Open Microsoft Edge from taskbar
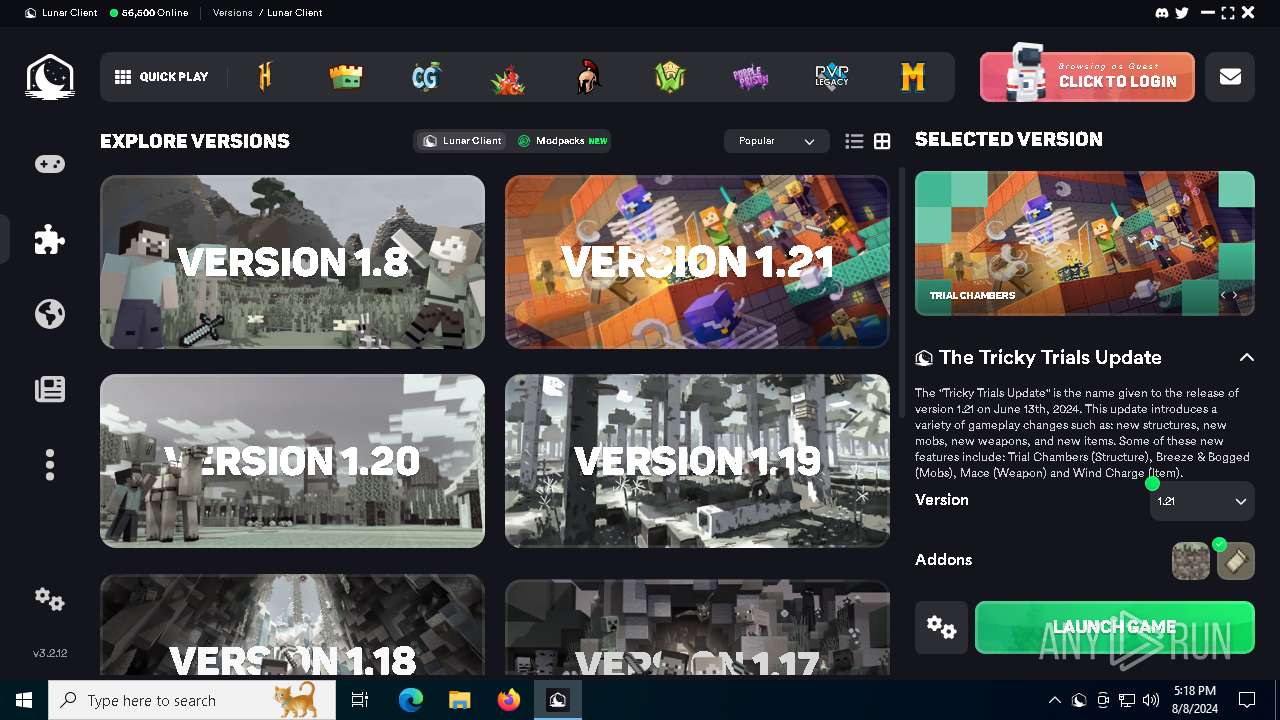Image resolution: width=1280 pixels, height=720 pixels. (x=410, y=700)
